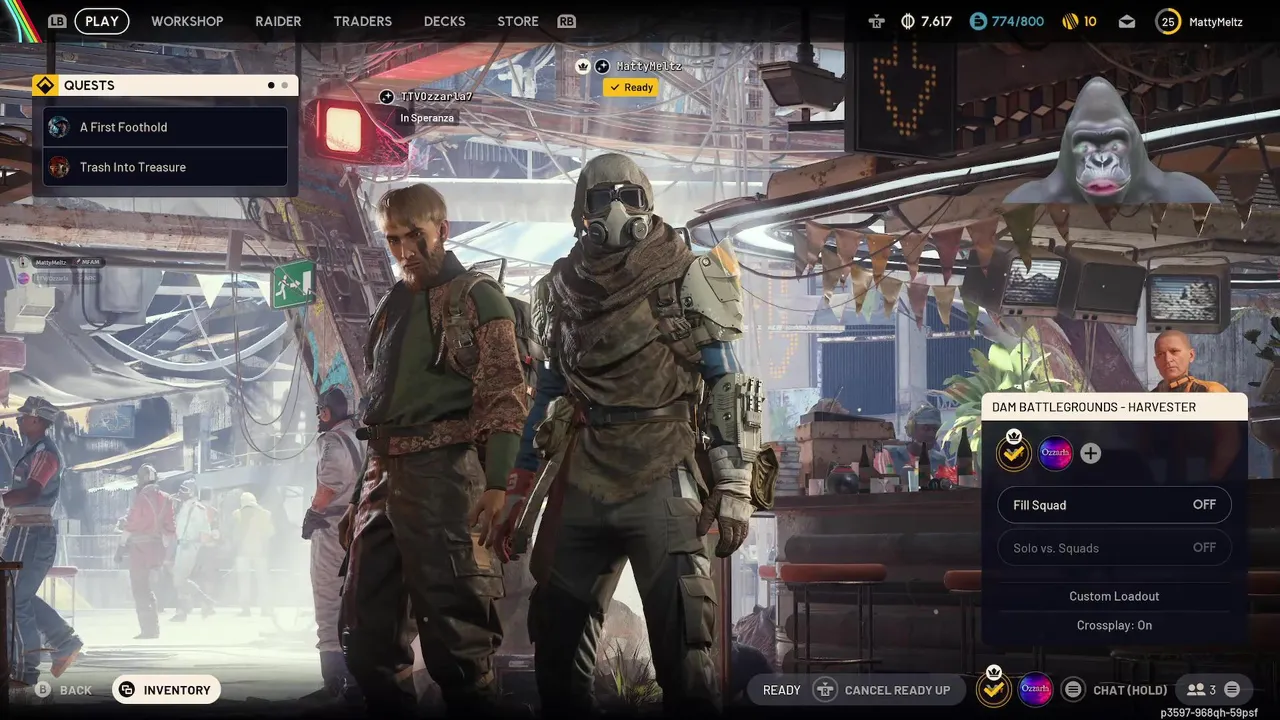Click the LB bumper icon
The width and height of the screenshot is (1280, 720).
tap(57, 21)
